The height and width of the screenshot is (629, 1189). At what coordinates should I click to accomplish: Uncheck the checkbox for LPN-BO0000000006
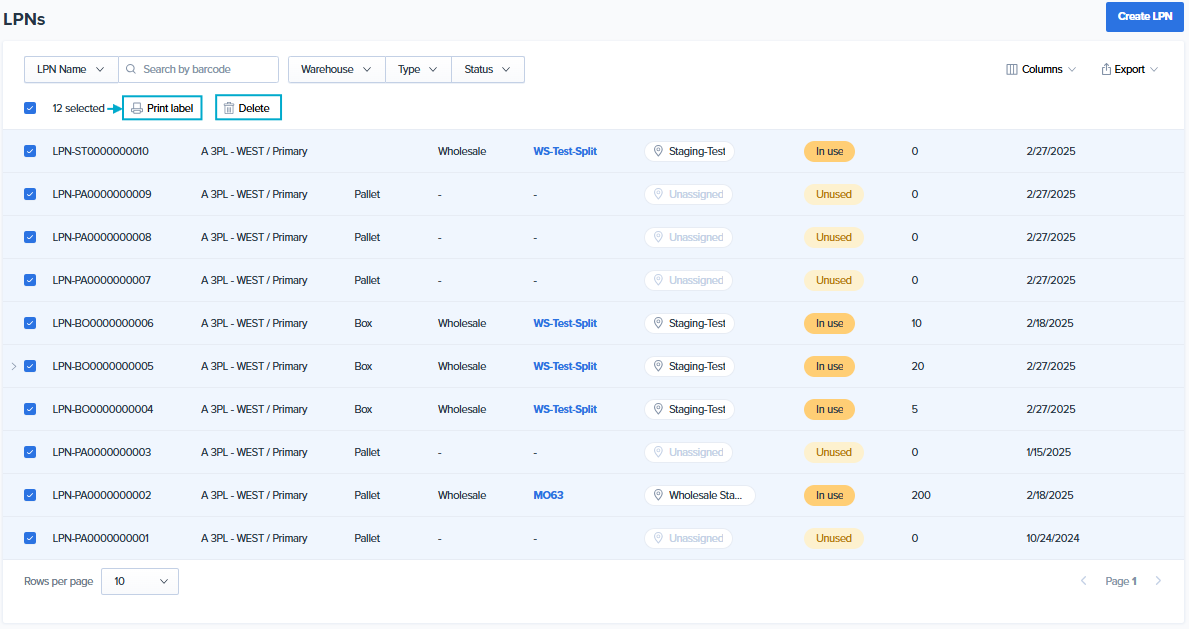tap(29, 323)
